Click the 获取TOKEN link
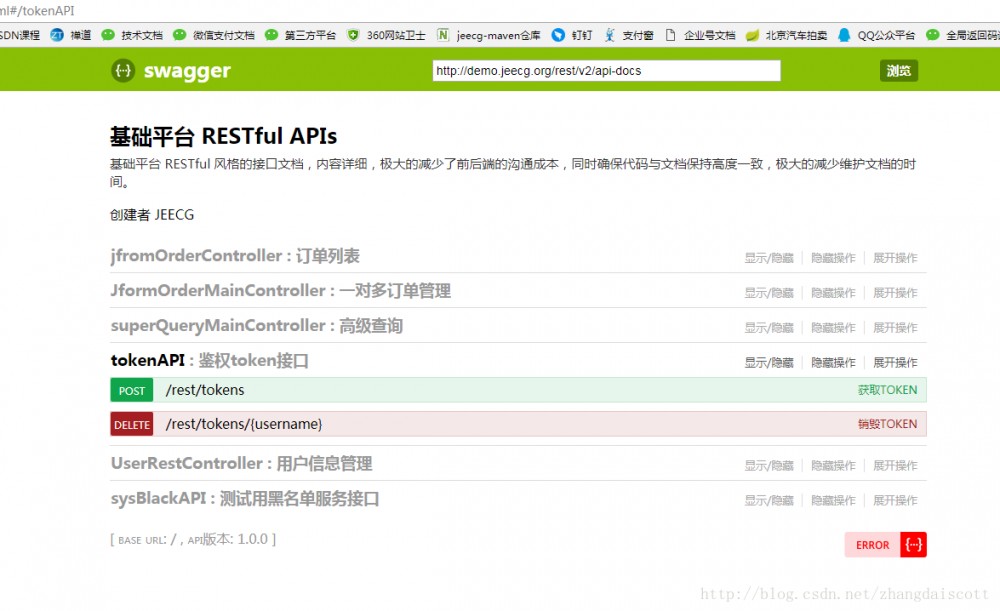Screen dimensions: 1000x611 (x=886, y=390)
